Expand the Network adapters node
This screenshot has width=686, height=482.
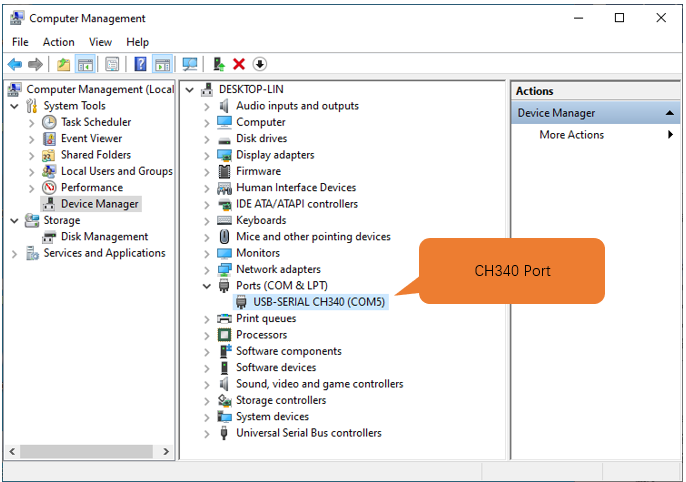pos(206,270)
